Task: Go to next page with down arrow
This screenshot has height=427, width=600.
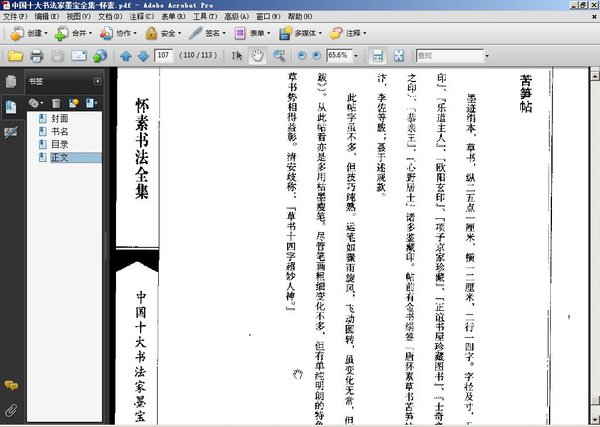Action: 143,55
